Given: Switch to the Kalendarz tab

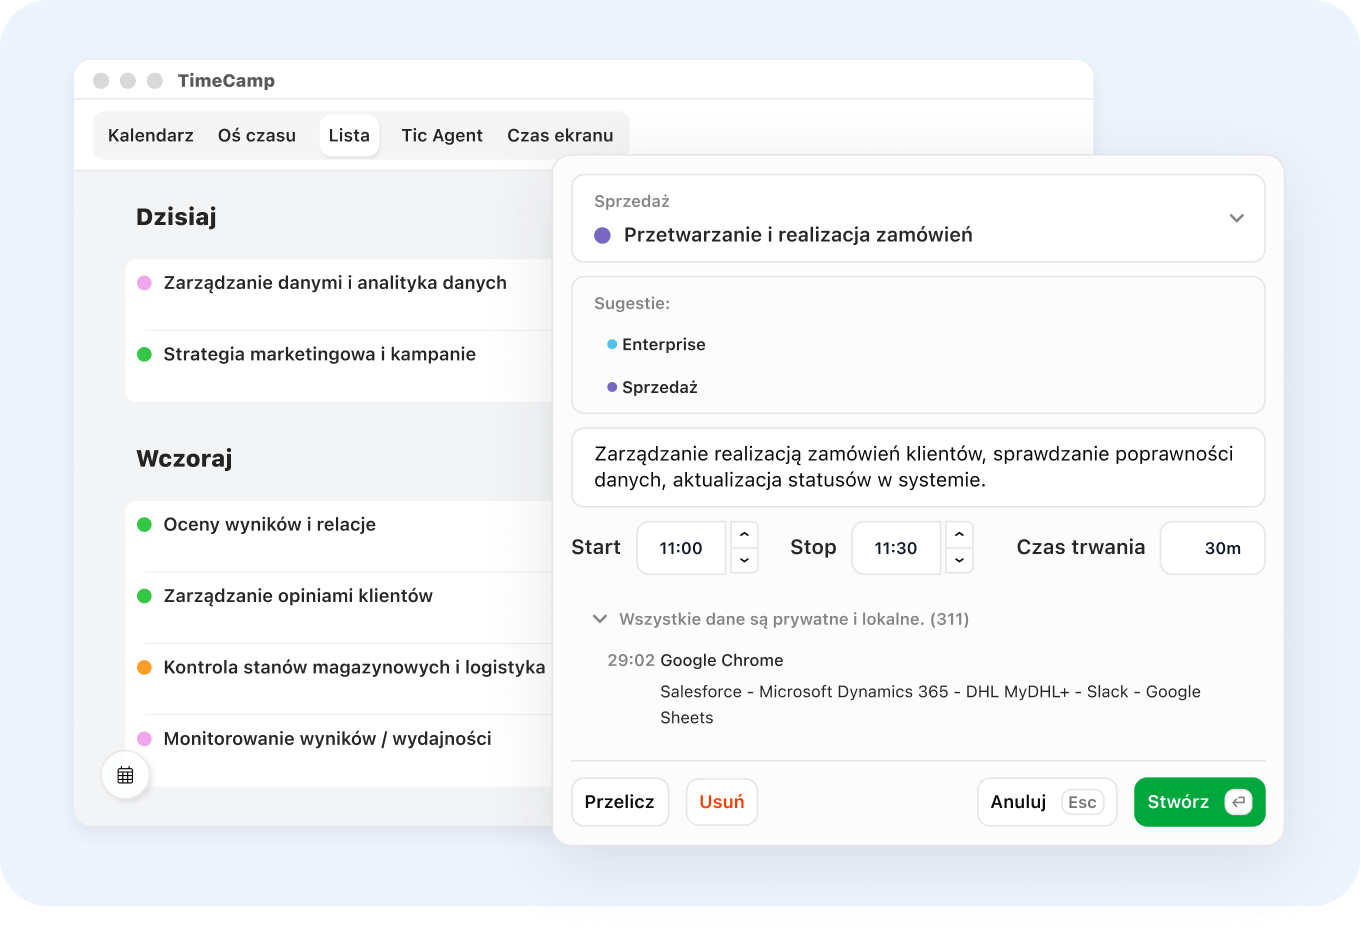Looking at the screenshot, I should coord(151,135).
